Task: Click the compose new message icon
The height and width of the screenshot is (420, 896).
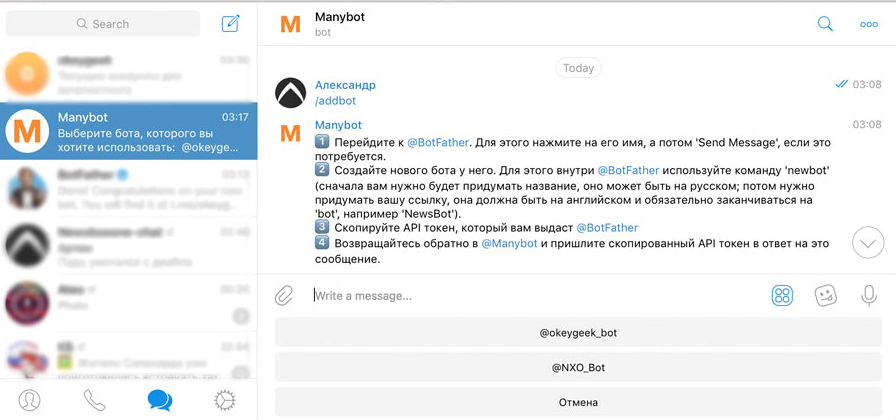Action: [x=231, y=23]
